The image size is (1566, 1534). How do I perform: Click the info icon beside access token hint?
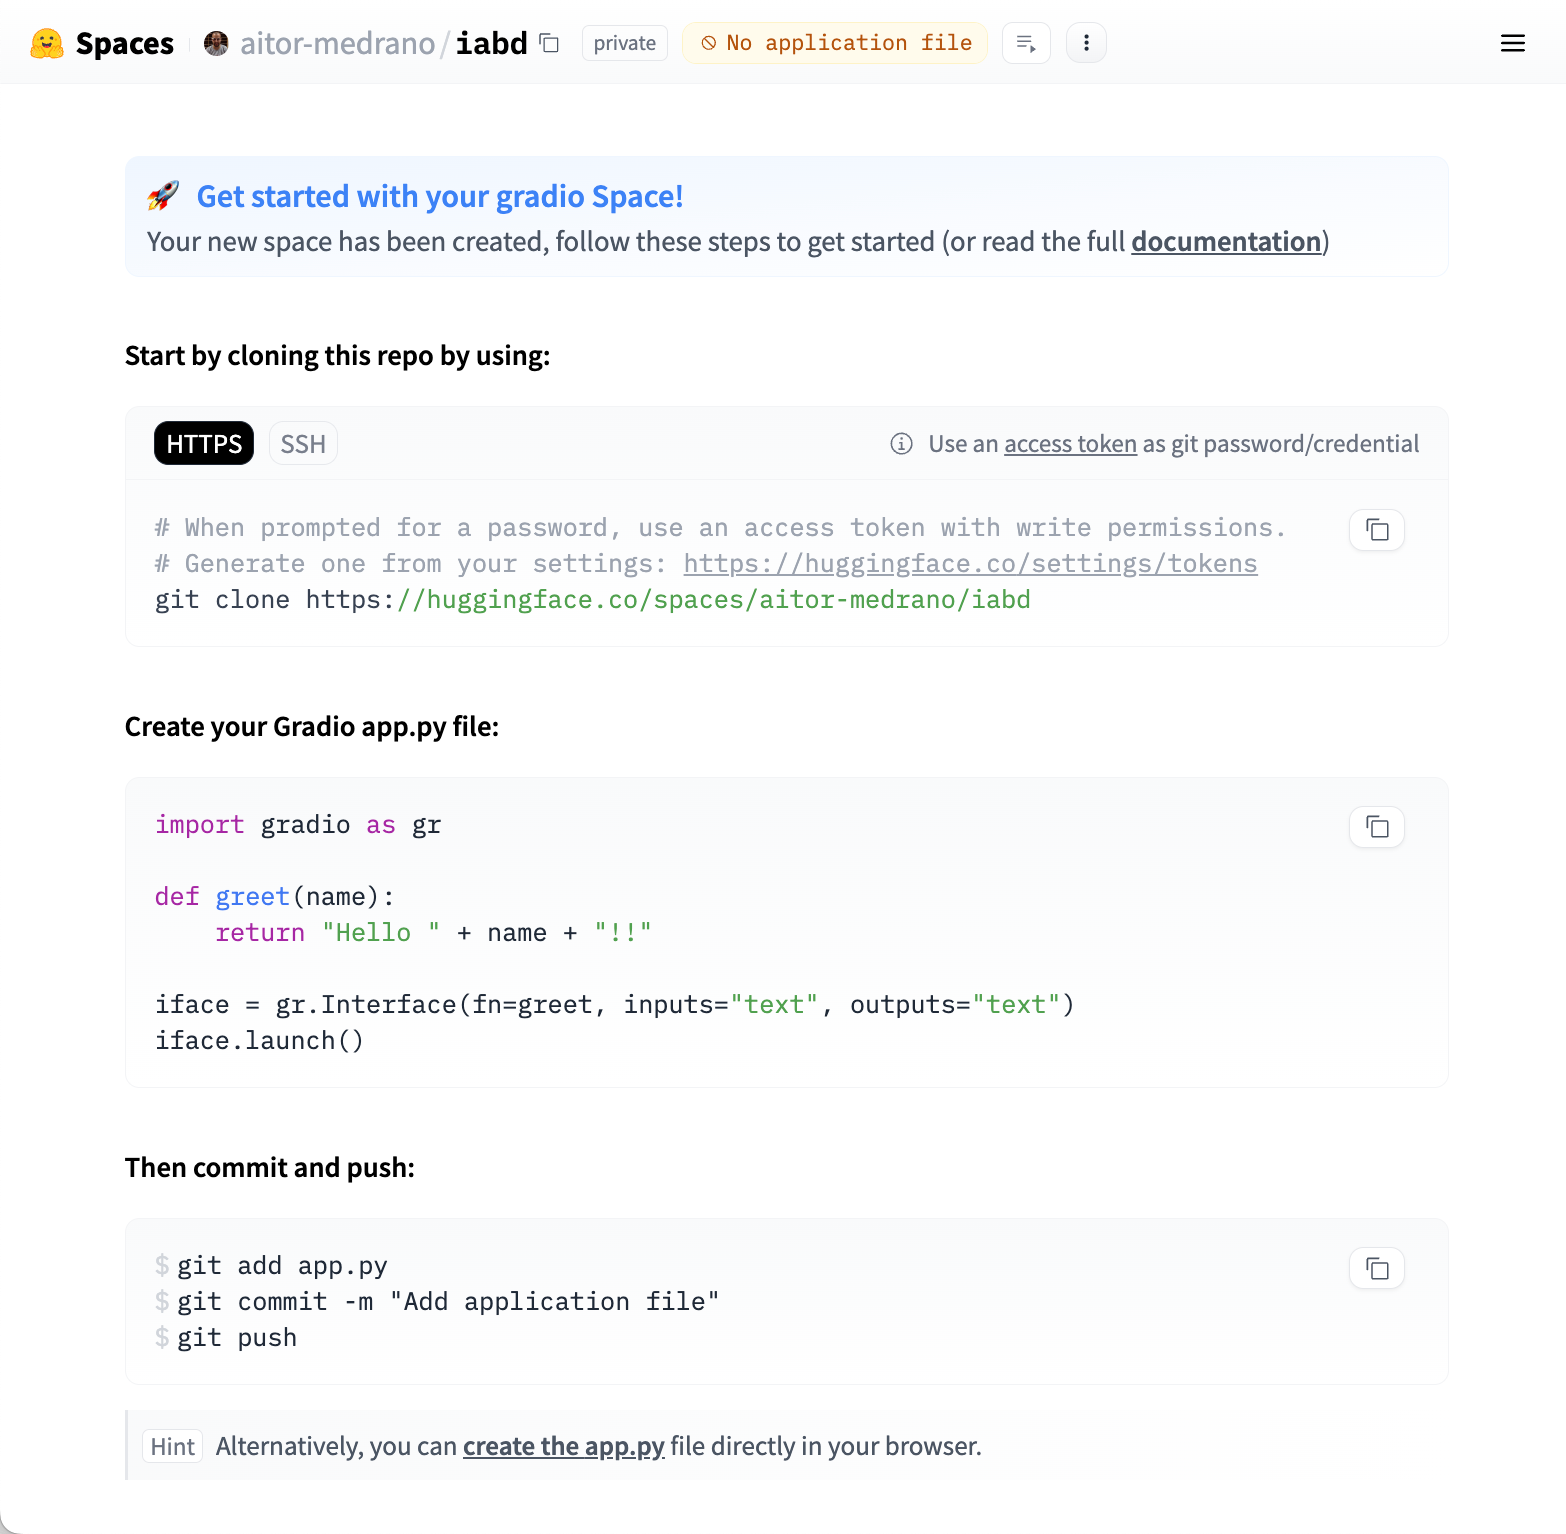901,444
